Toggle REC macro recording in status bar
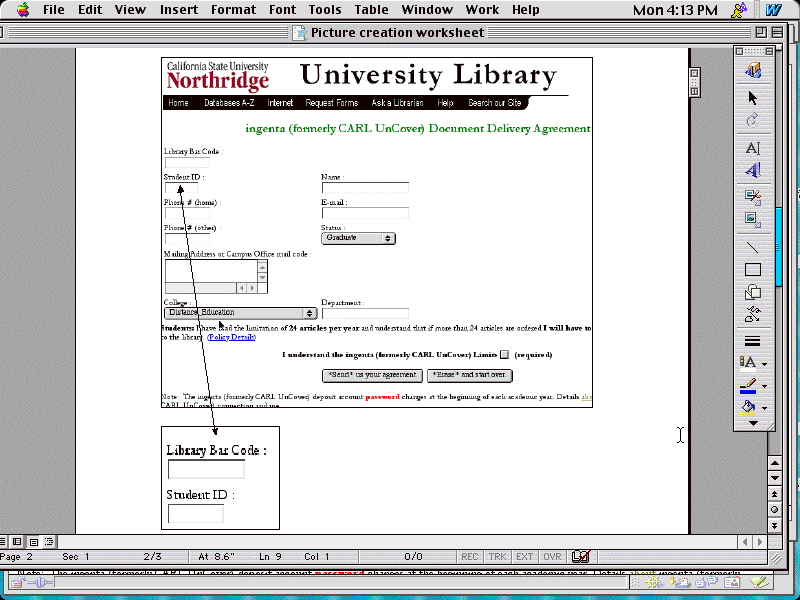 tap(469, 557)
